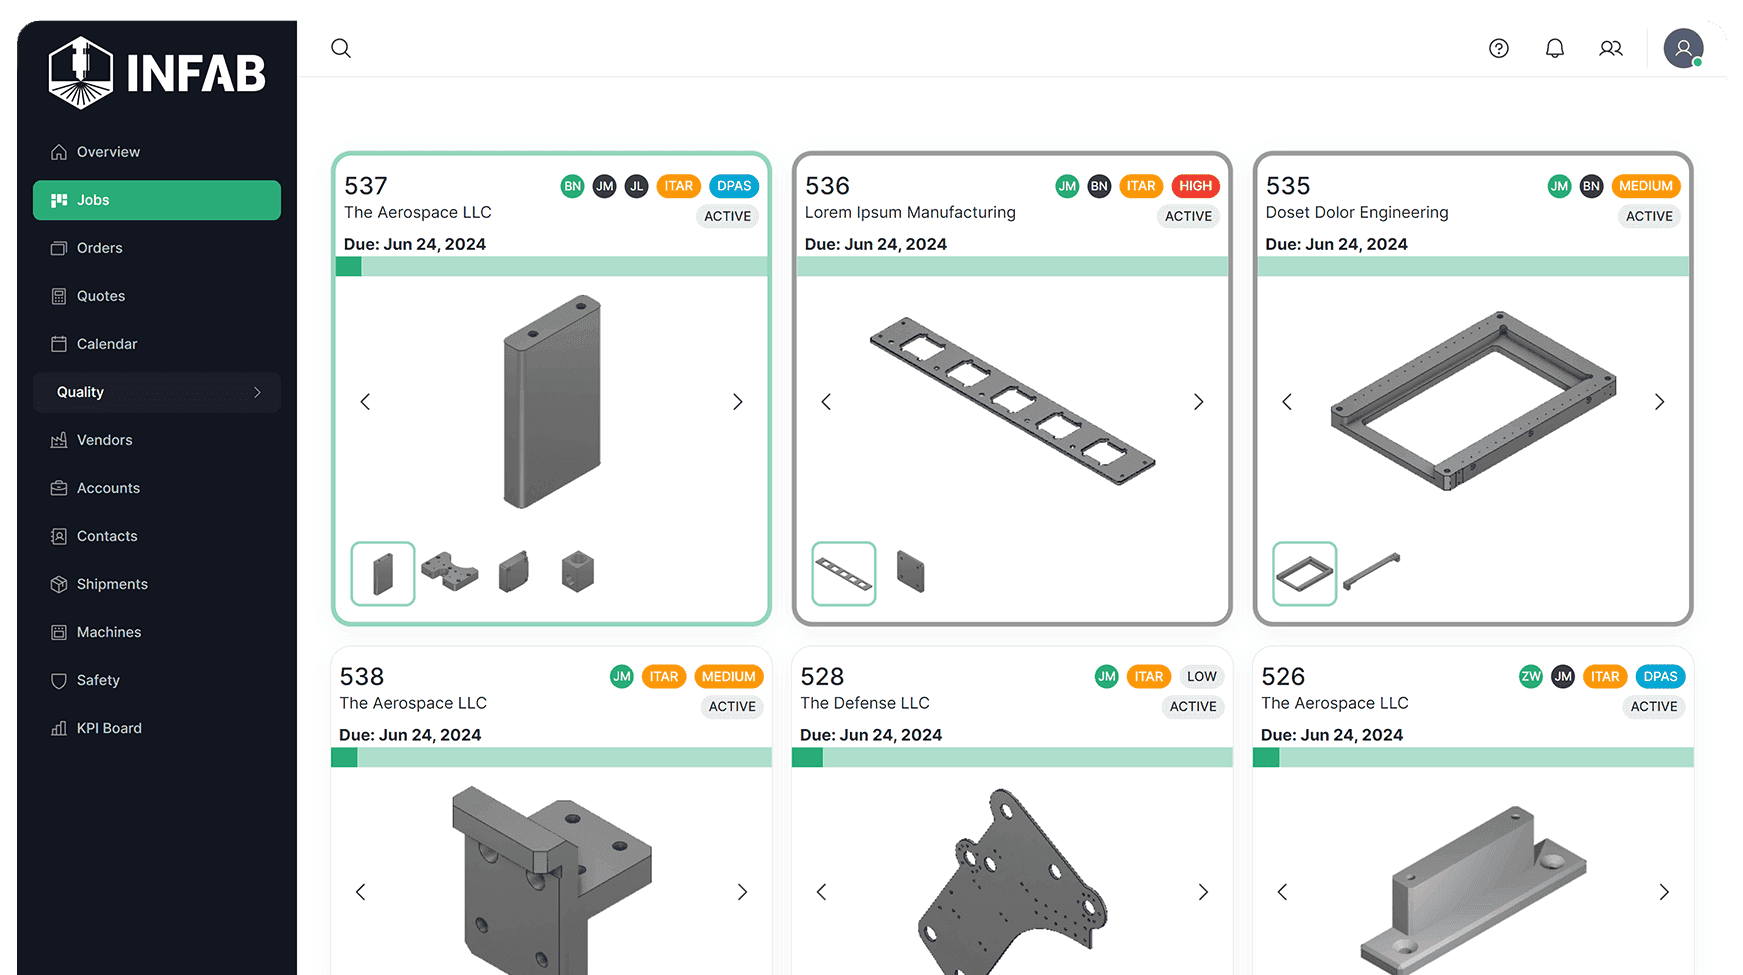Open Safety in the sidebar
The image size is (1743, 975).
click(157, 680)
